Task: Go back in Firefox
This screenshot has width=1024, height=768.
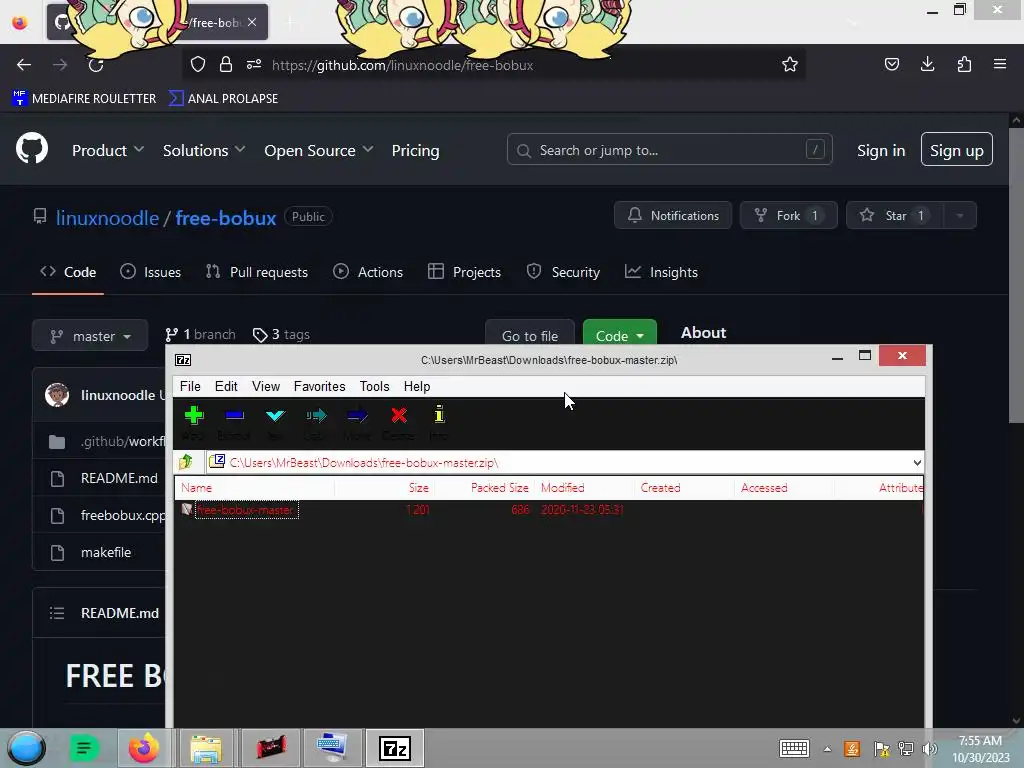Action: point(24,65)
